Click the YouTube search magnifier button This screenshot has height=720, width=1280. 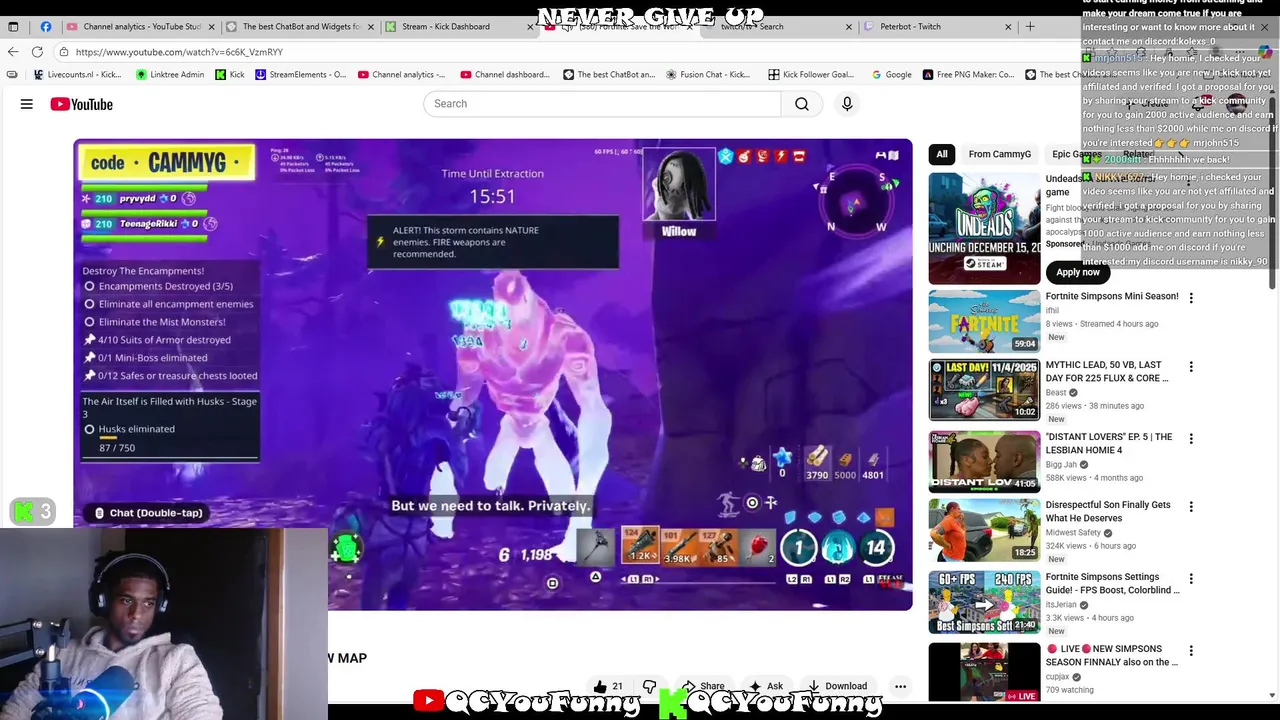coord(802,104)
